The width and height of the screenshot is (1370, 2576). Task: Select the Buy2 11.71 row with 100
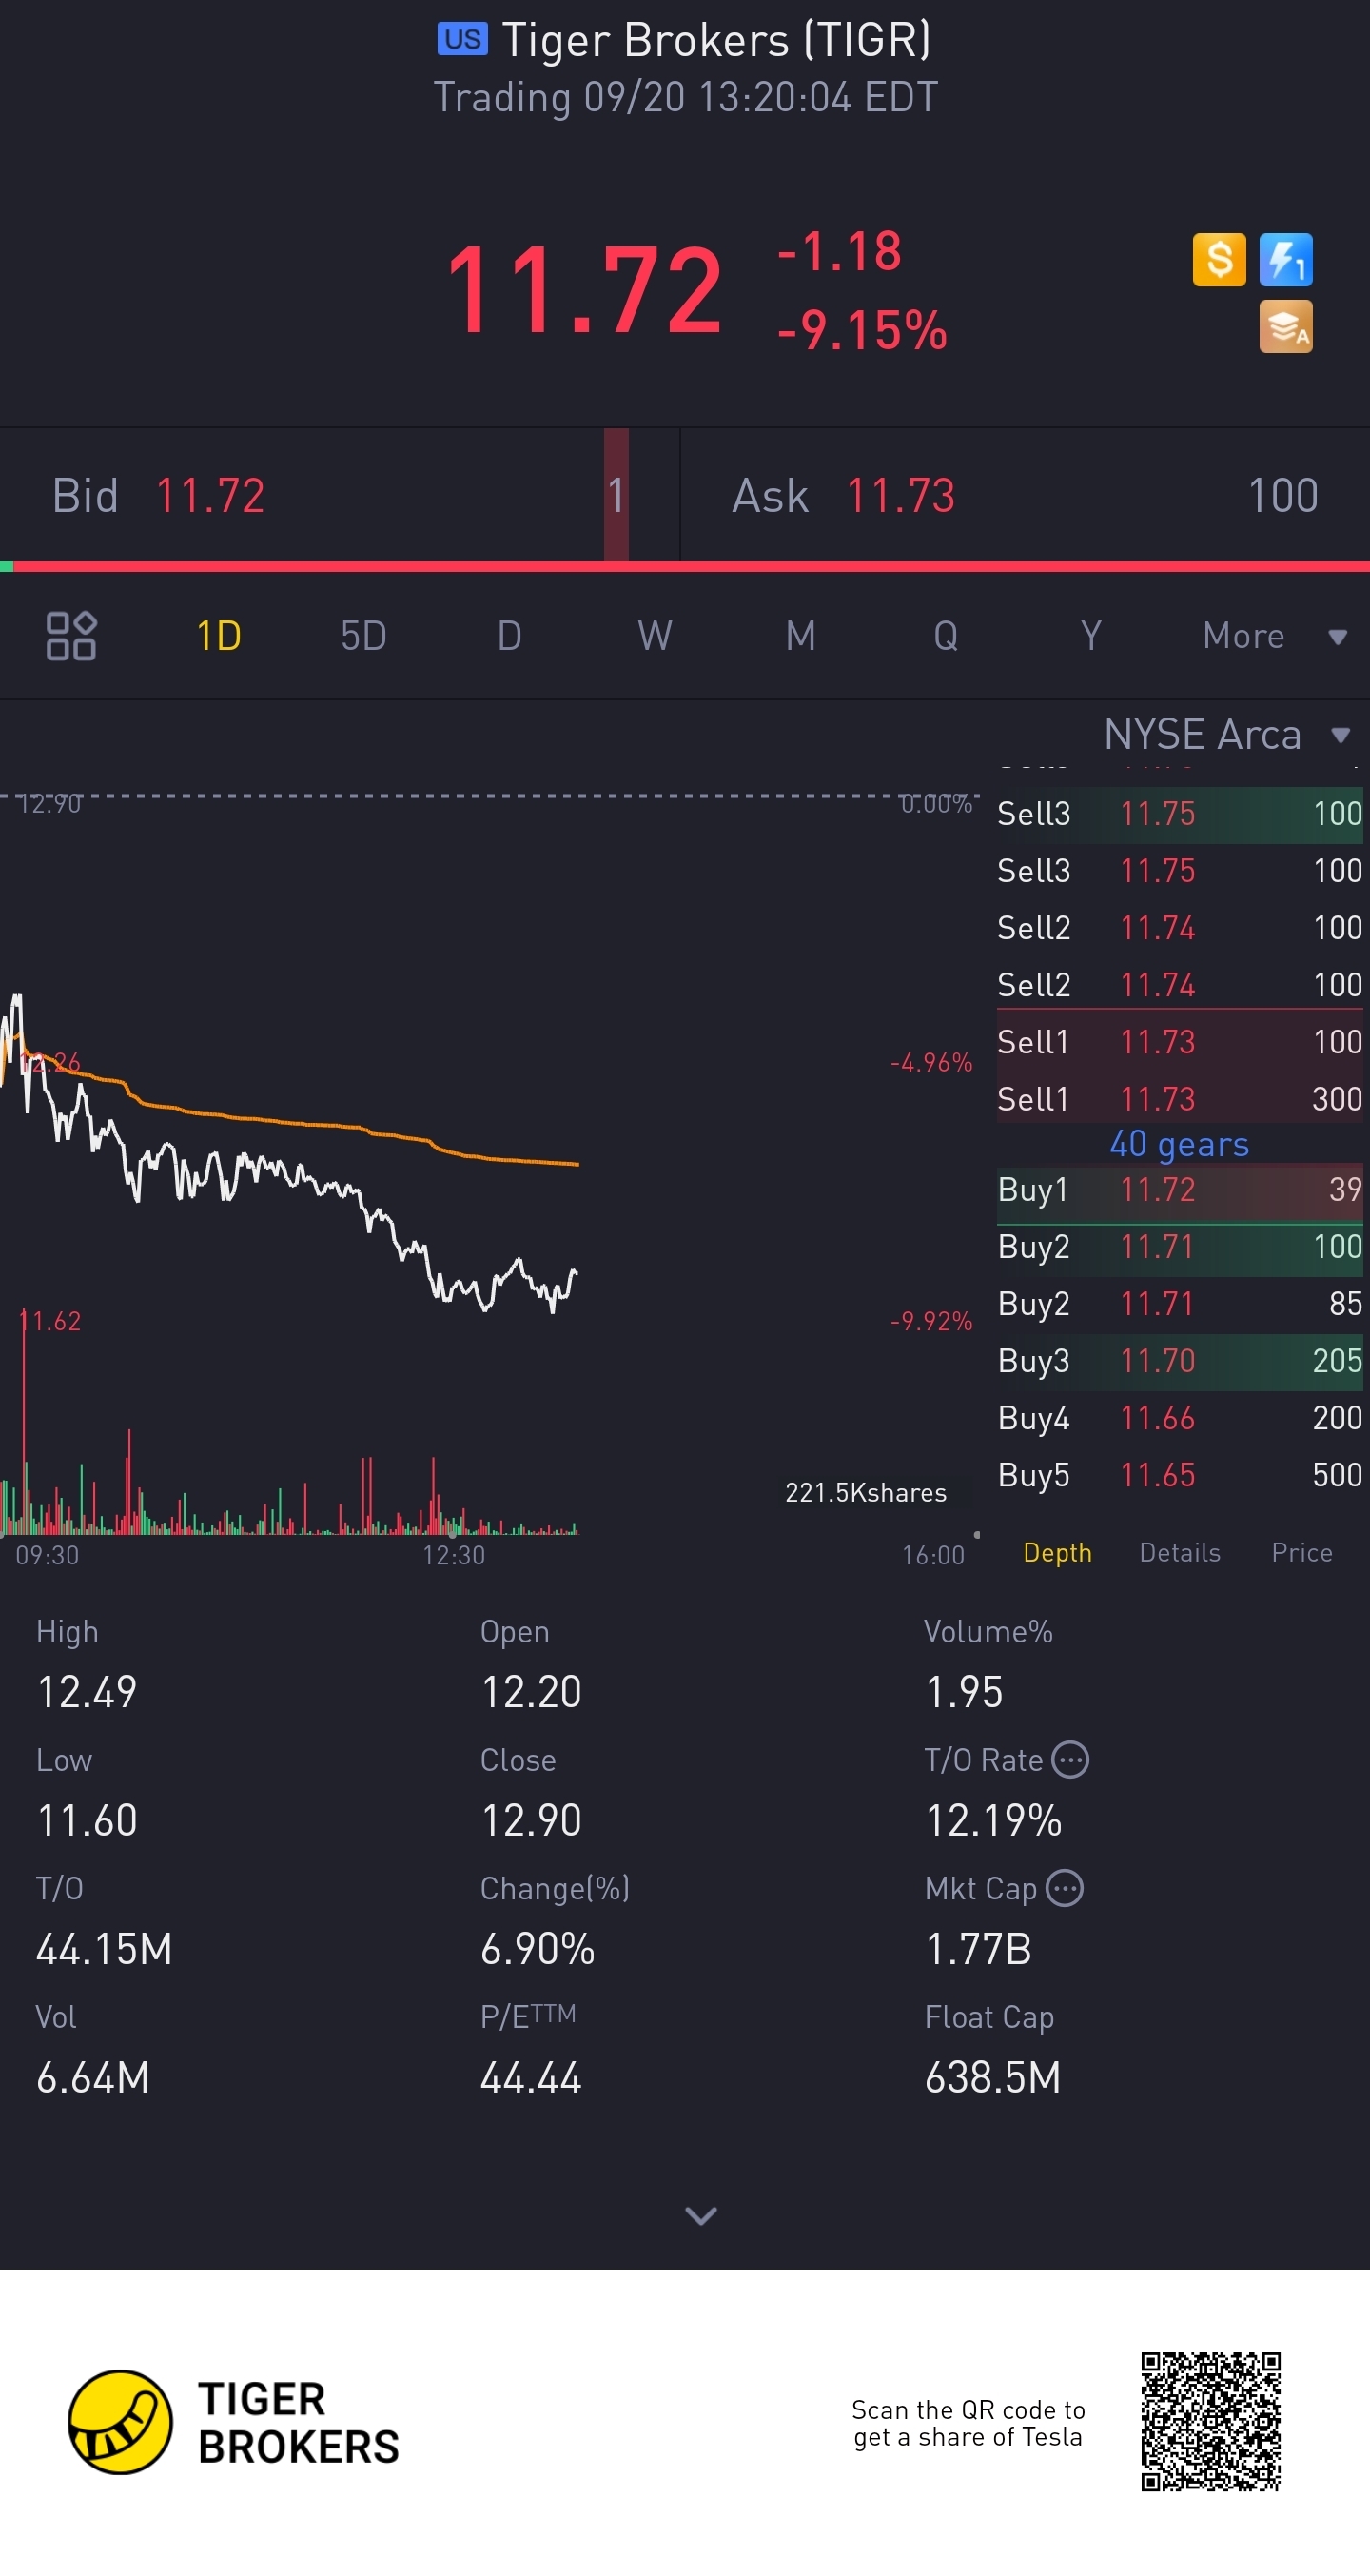(x=1180, y=1247)
